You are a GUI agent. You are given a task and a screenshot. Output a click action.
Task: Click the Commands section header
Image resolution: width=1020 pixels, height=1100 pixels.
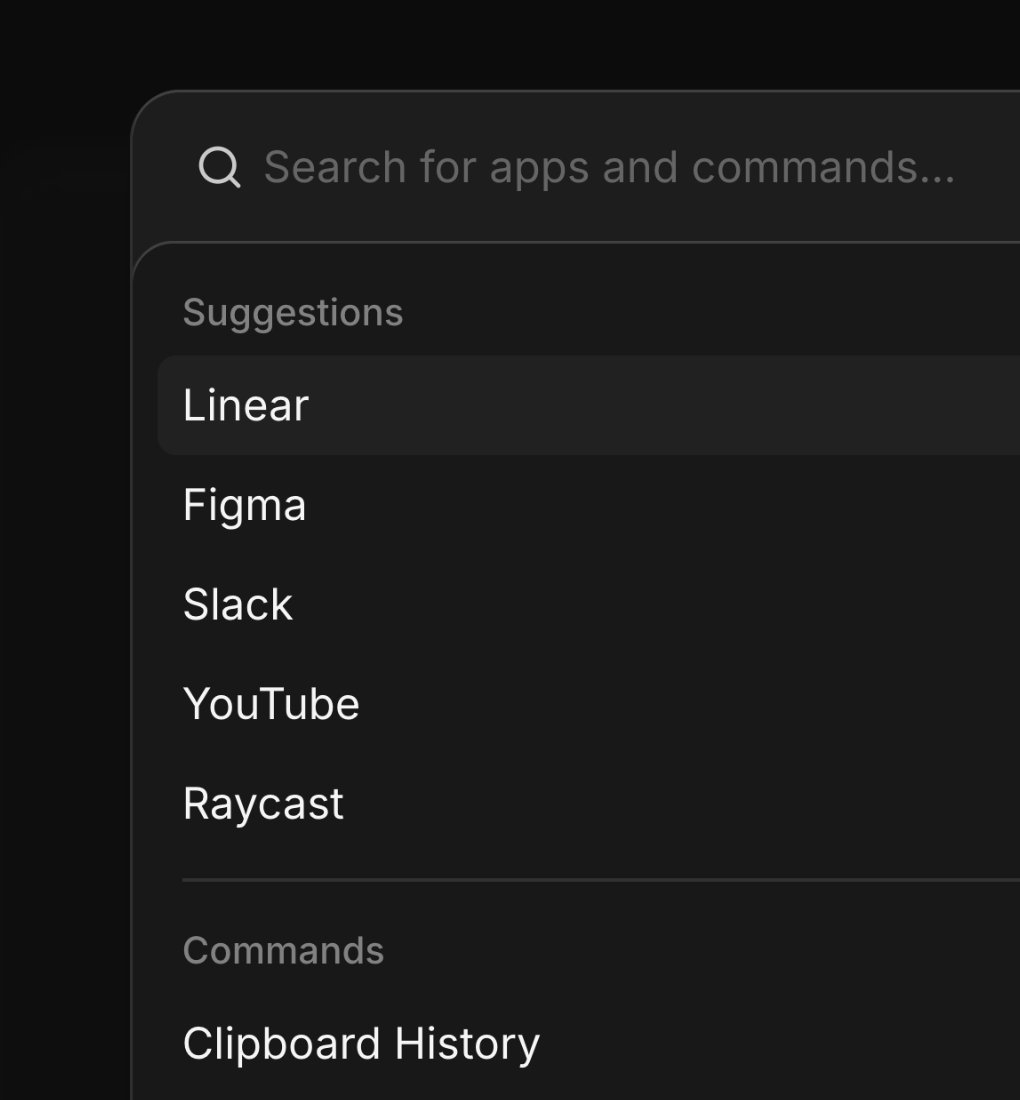[x=283, y=951]
